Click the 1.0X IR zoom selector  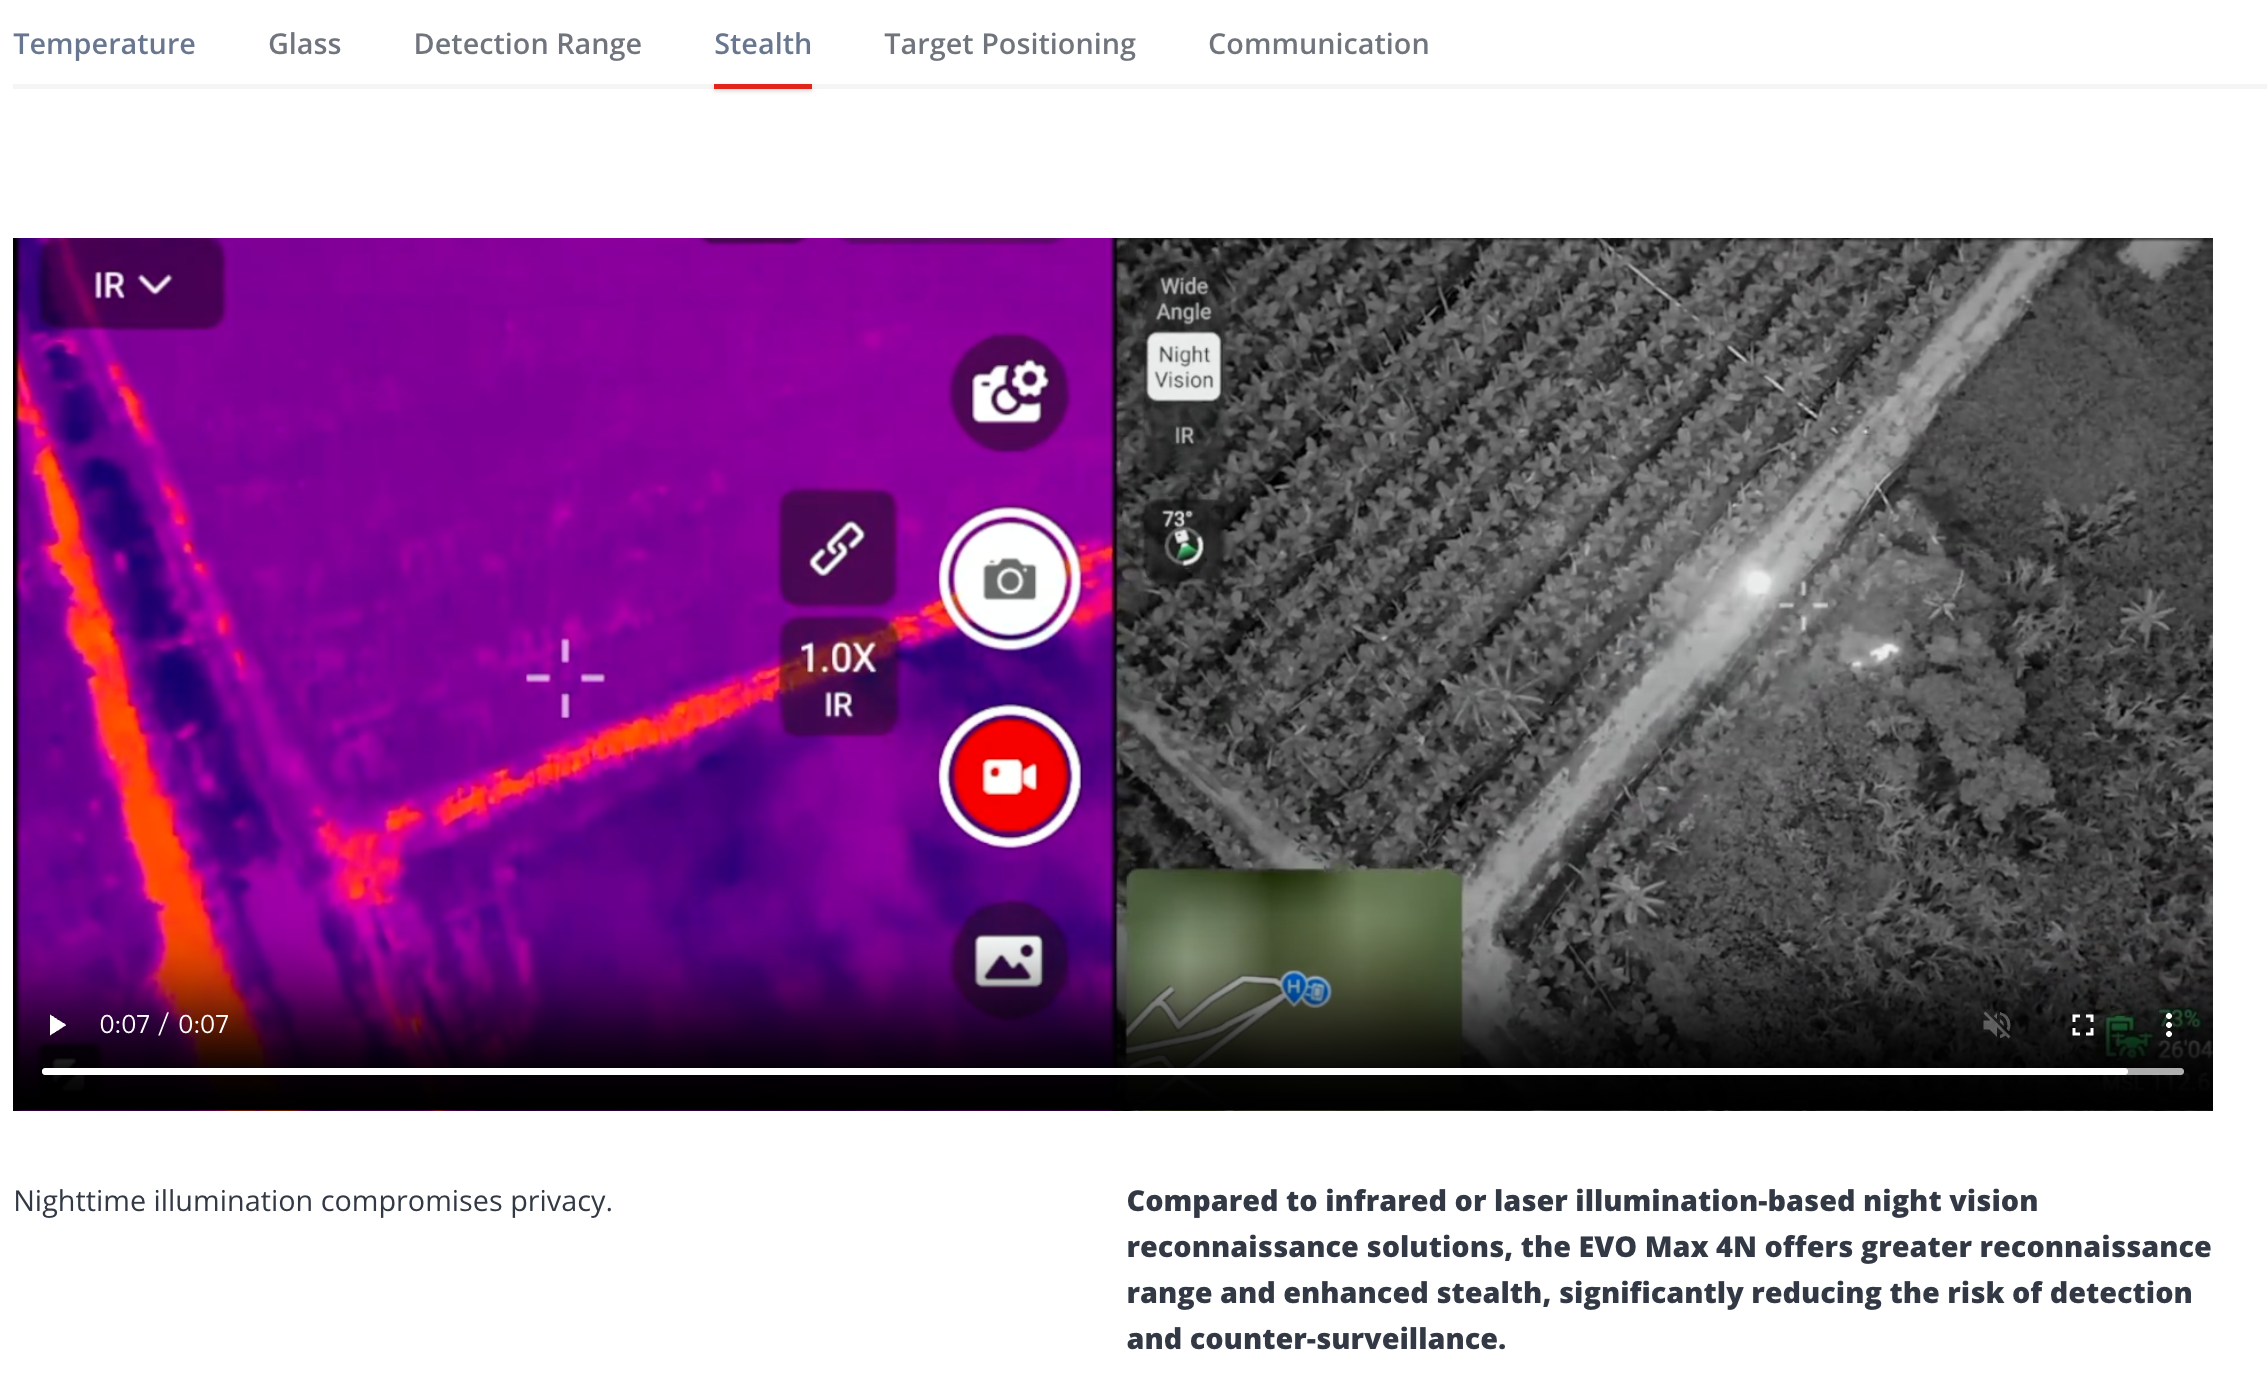pos(838,678)
